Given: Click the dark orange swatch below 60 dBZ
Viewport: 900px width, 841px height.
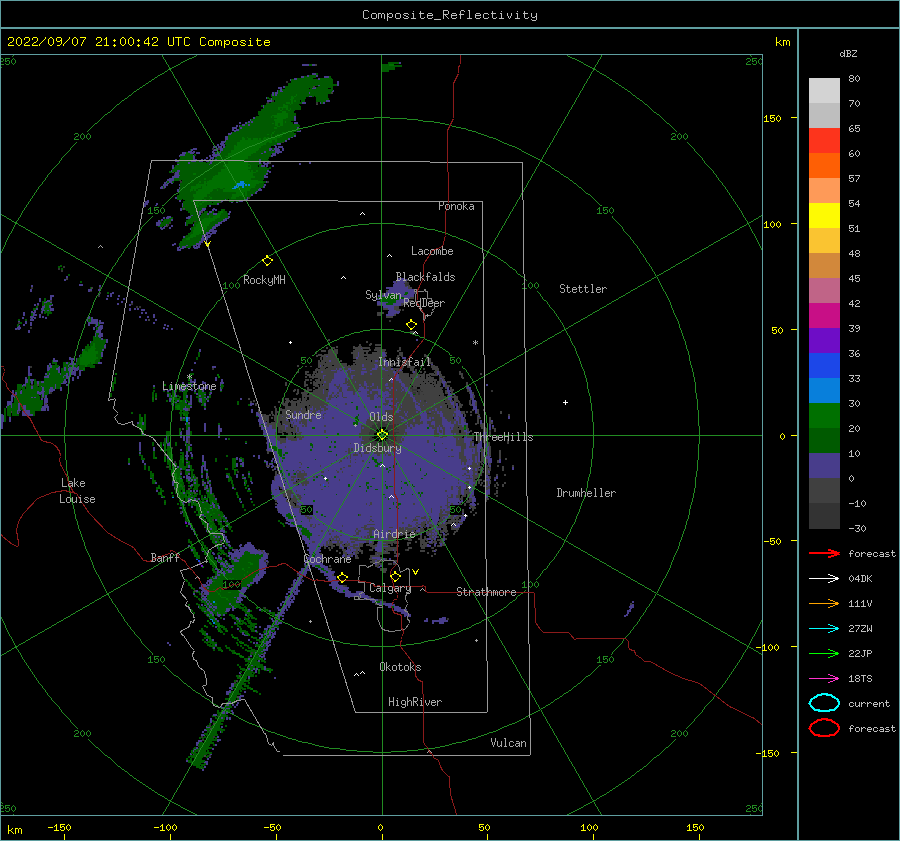Looking at the screenshot, I should (824, 165).
